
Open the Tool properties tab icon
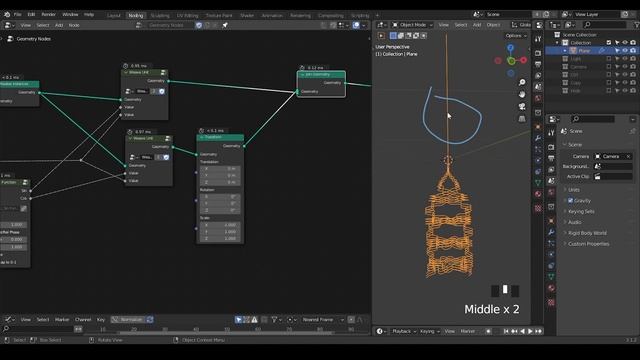(551, 133)
